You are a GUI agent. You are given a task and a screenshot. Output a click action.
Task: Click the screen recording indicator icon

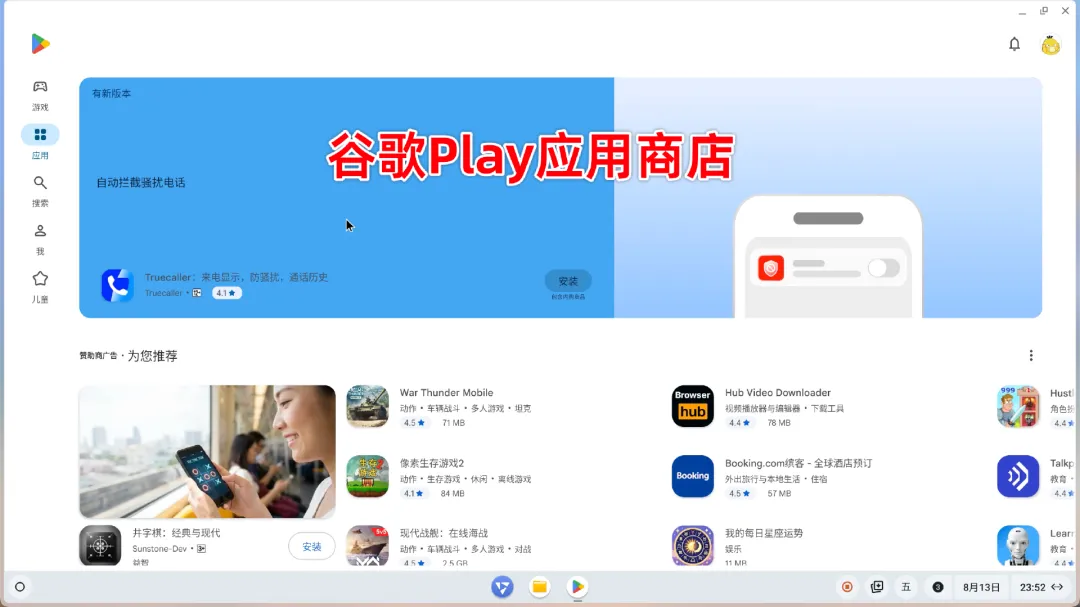tap(847, 587)
